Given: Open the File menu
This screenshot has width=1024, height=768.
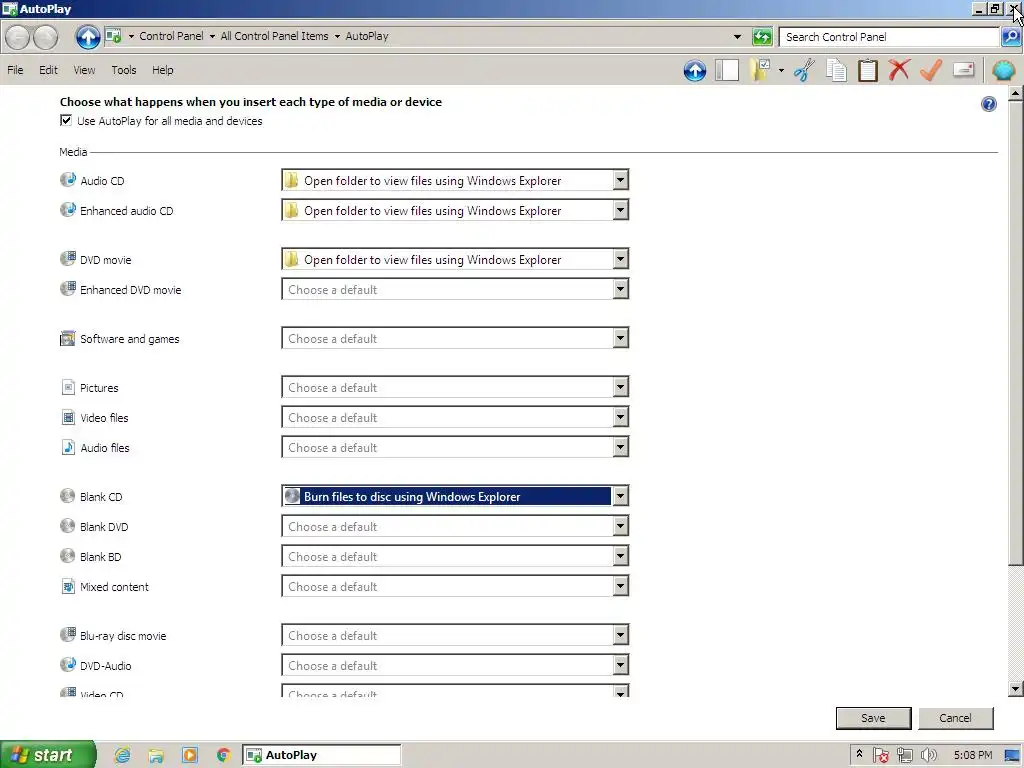Looking at the screenshot, I should (x=15, y=70).
